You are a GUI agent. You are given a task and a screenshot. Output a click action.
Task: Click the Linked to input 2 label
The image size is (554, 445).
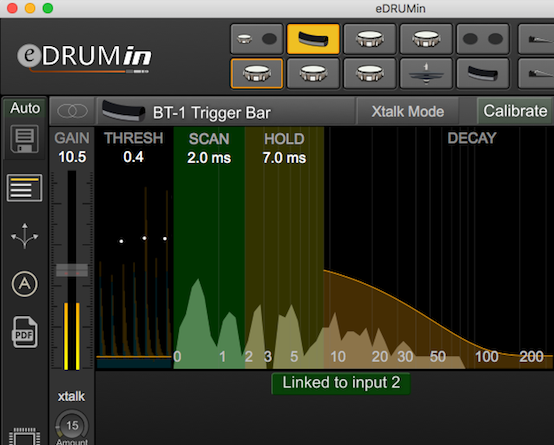click(x=341, y=383)
